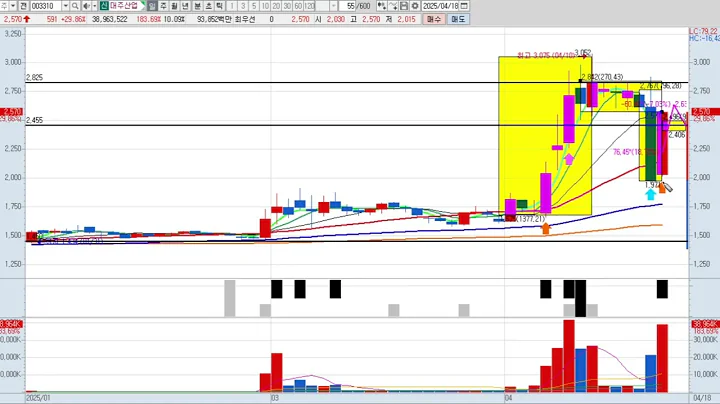
Task: Choose the 5 interval button
Action: coord(254,6)
